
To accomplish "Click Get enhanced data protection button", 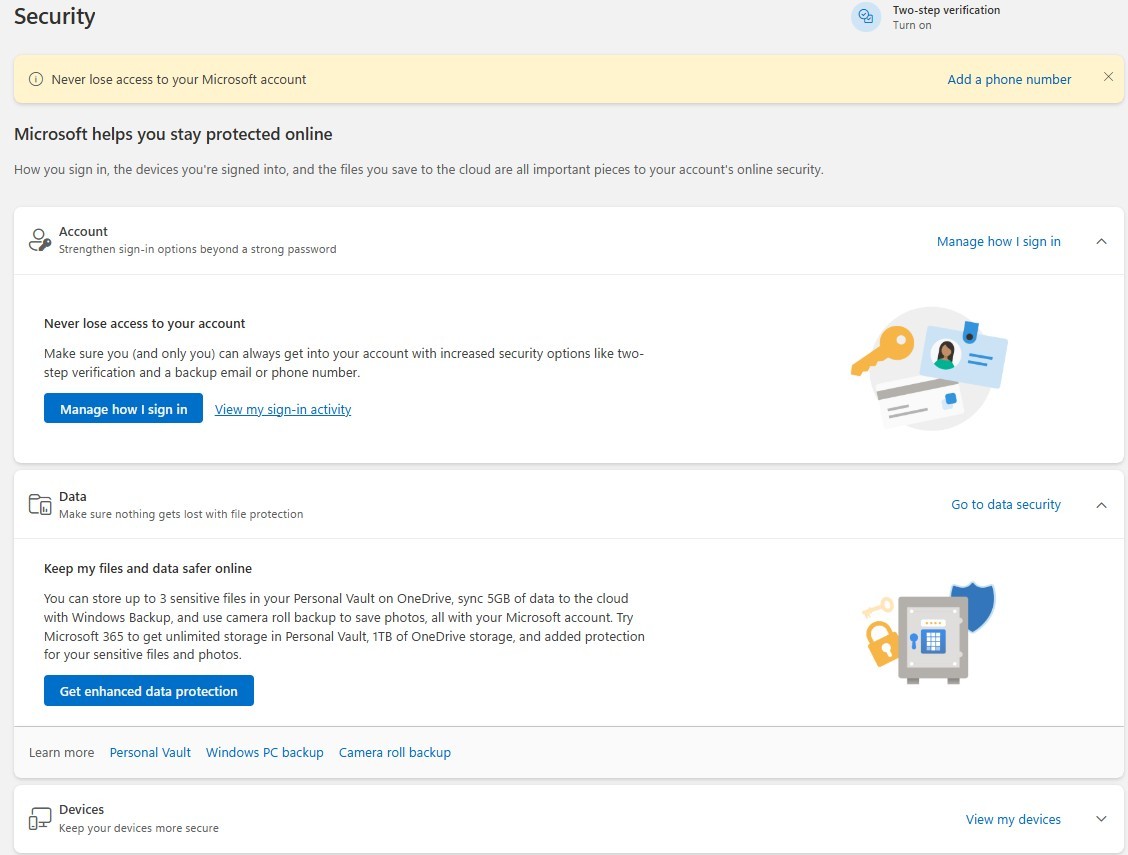I will 148,691.
